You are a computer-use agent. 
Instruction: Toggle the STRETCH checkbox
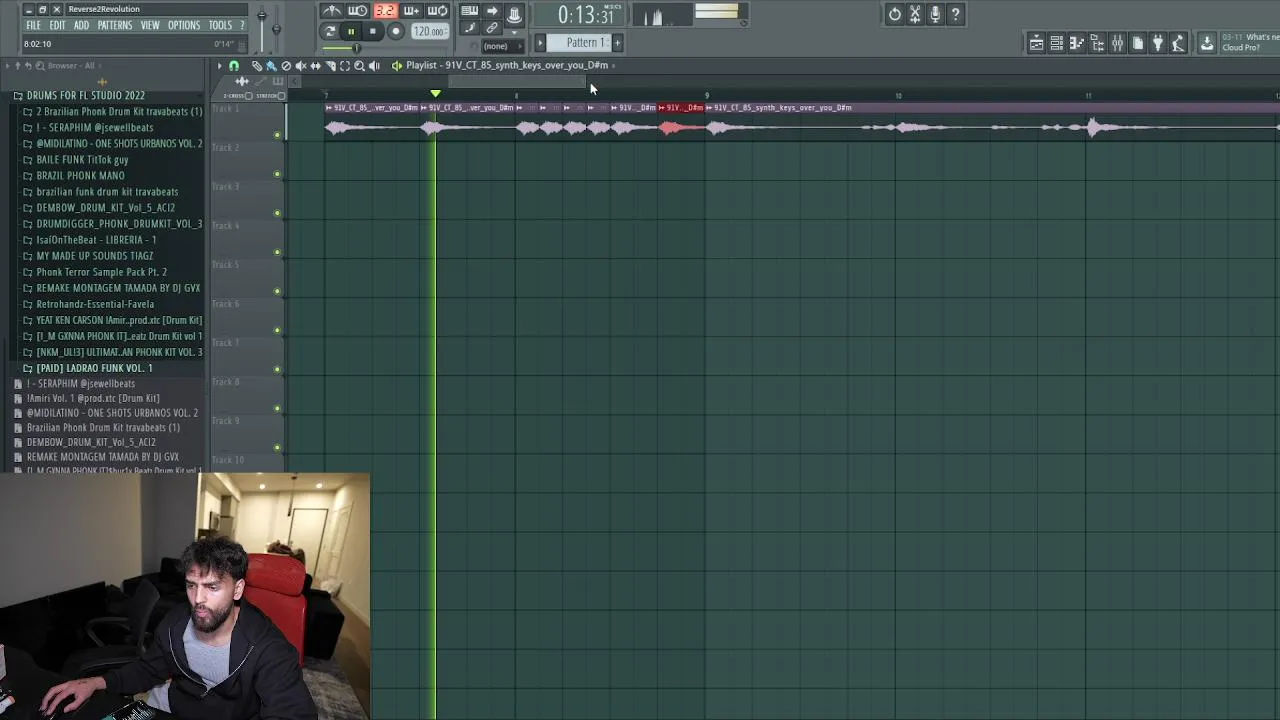coord(281,96)
